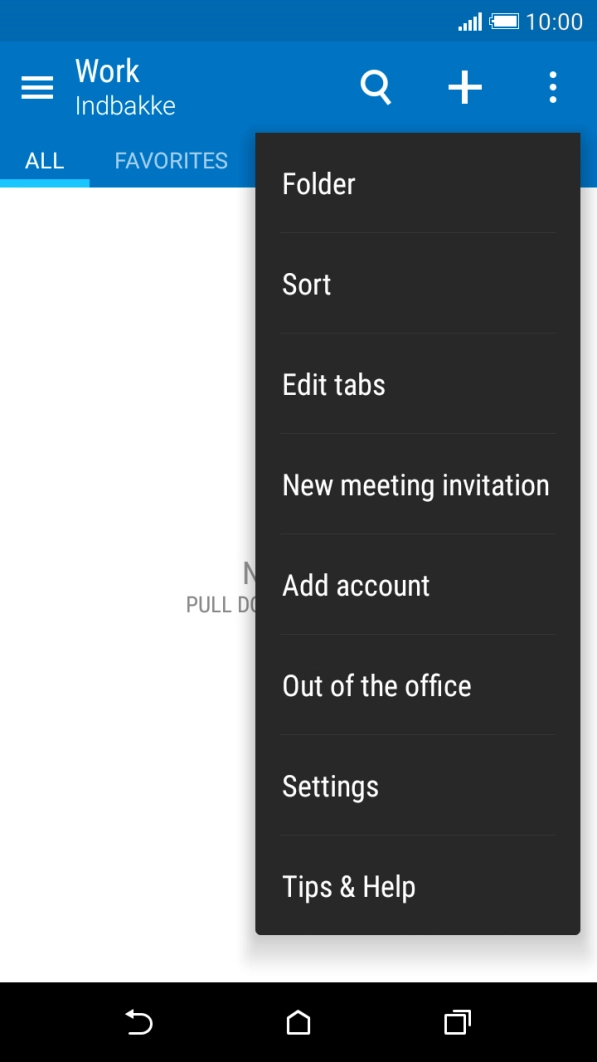This screenshot has height=1062, width=597.
Task: Choose Sort from the menu
Action: coord(306,284)
